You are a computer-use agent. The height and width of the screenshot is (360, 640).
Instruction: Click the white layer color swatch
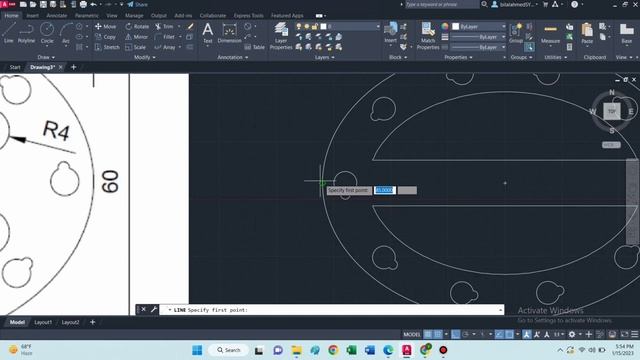[x=323, y=27]
